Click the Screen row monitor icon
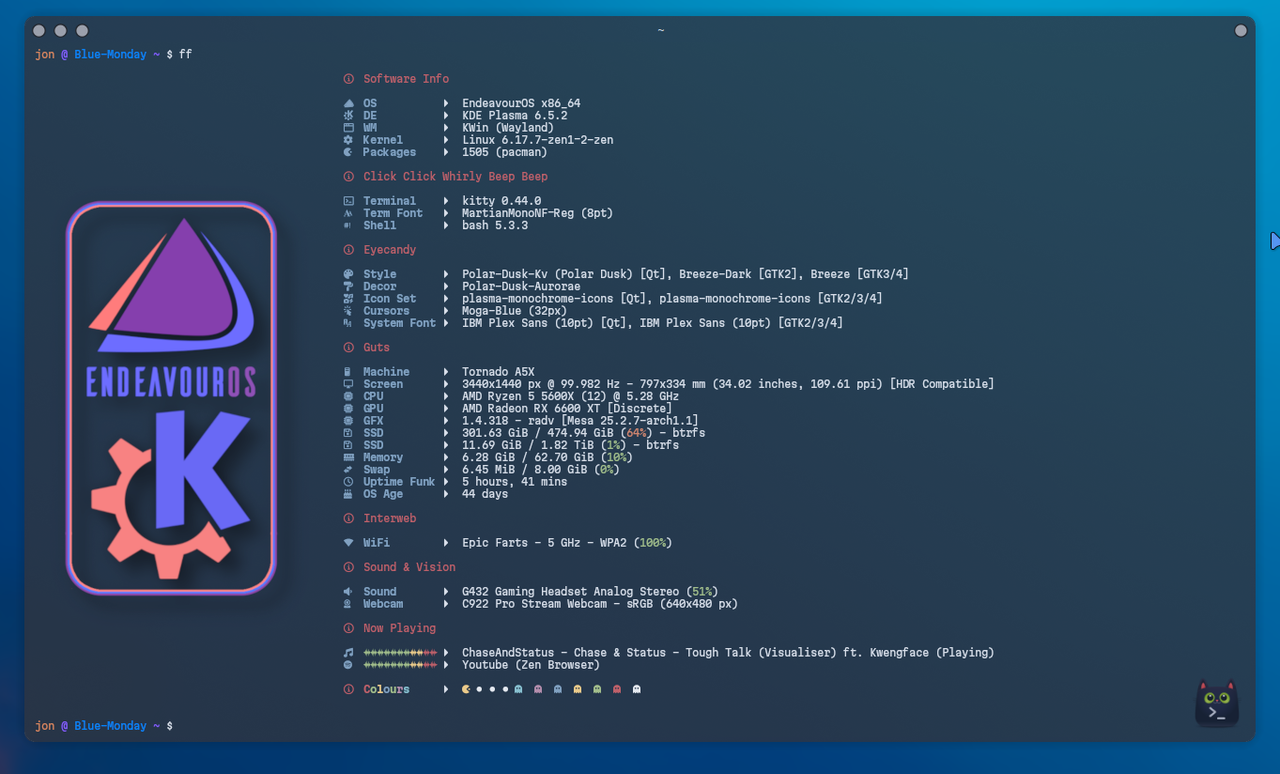 coord(349,384)
